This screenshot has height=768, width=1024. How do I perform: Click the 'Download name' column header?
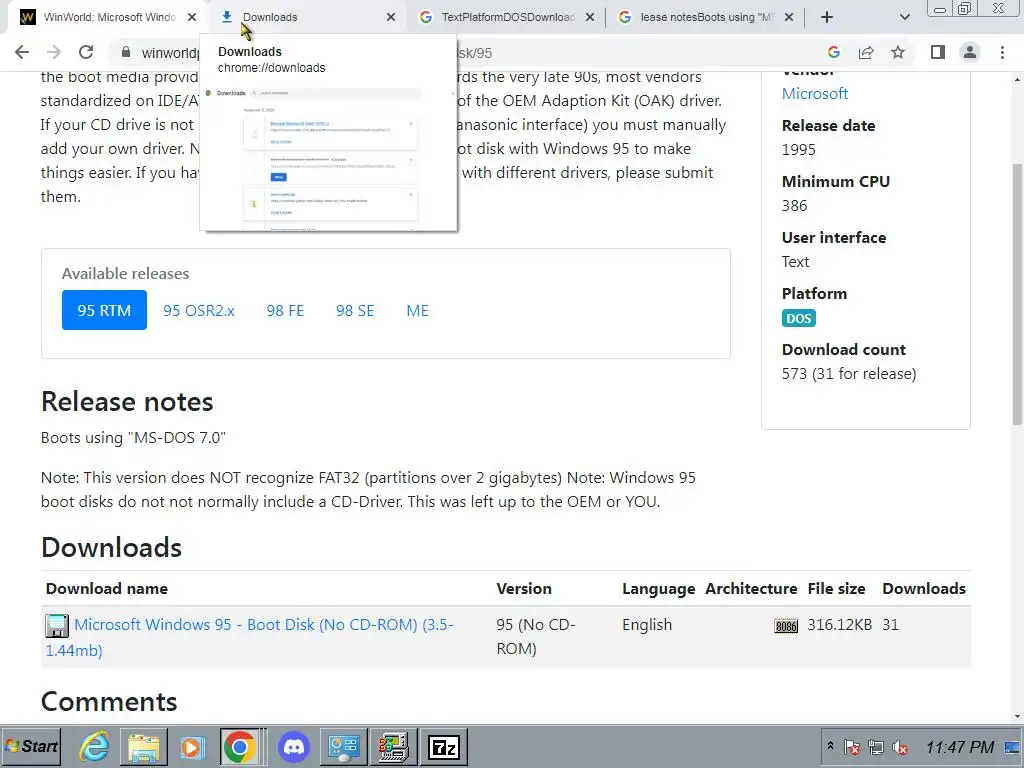click(x=106, y=588)
